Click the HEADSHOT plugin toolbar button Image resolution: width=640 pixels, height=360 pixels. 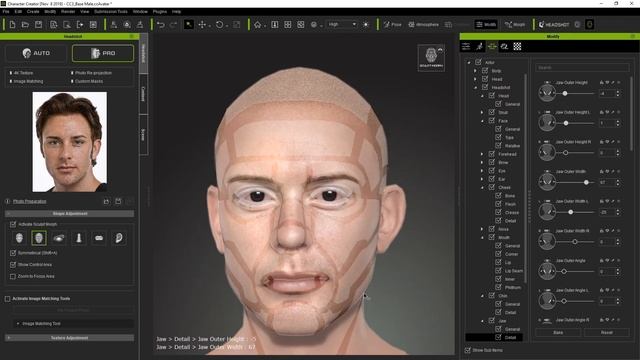pos(554,25)
